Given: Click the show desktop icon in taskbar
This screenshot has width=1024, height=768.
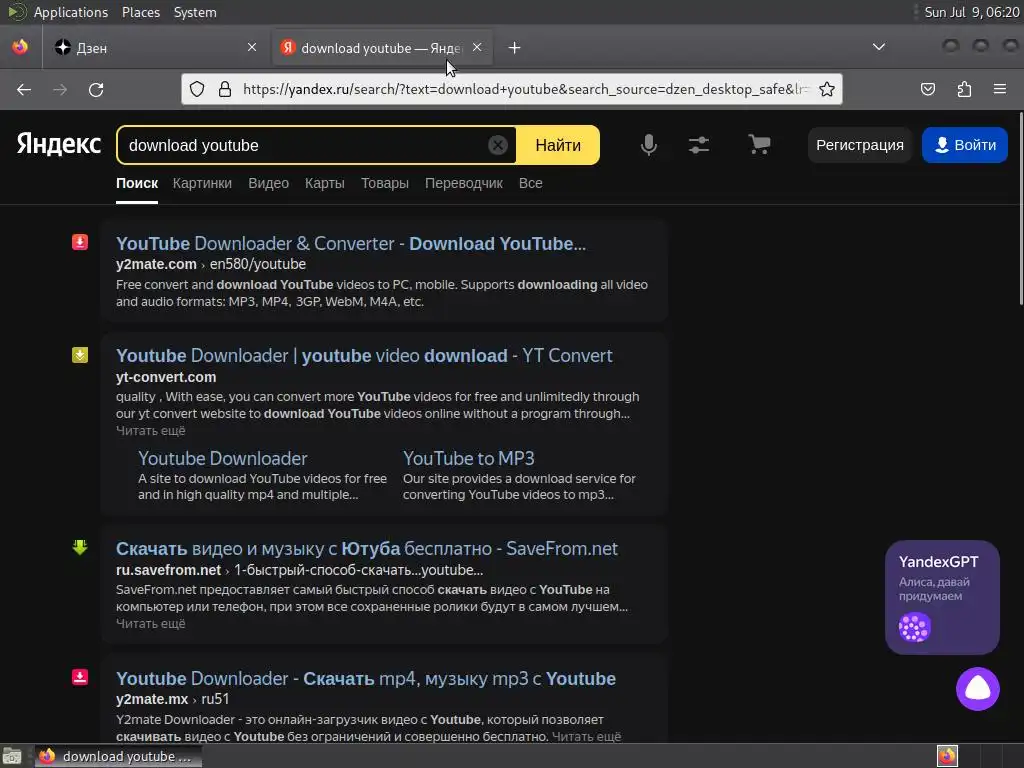Looking at the screenshot, I should point(12,756).
